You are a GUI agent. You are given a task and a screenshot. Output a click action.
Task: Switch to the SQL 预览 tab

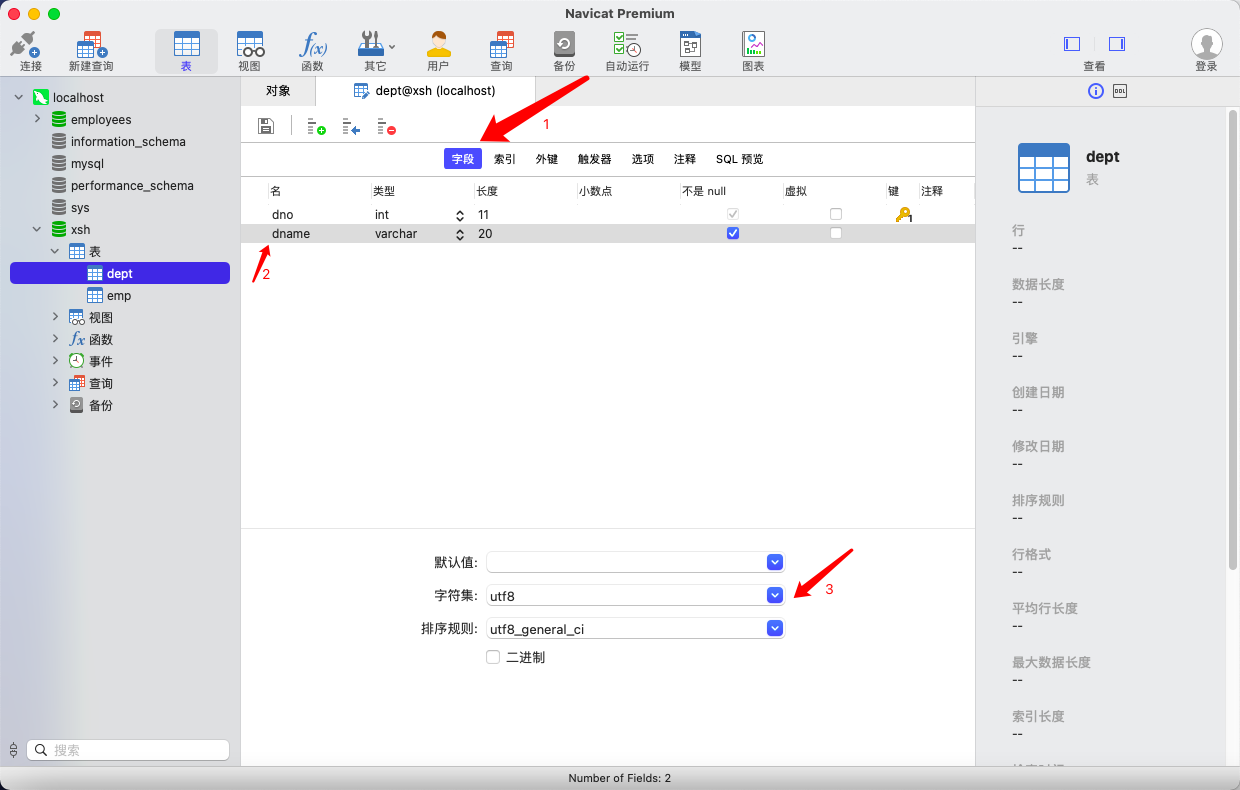[x=739, y=159]
